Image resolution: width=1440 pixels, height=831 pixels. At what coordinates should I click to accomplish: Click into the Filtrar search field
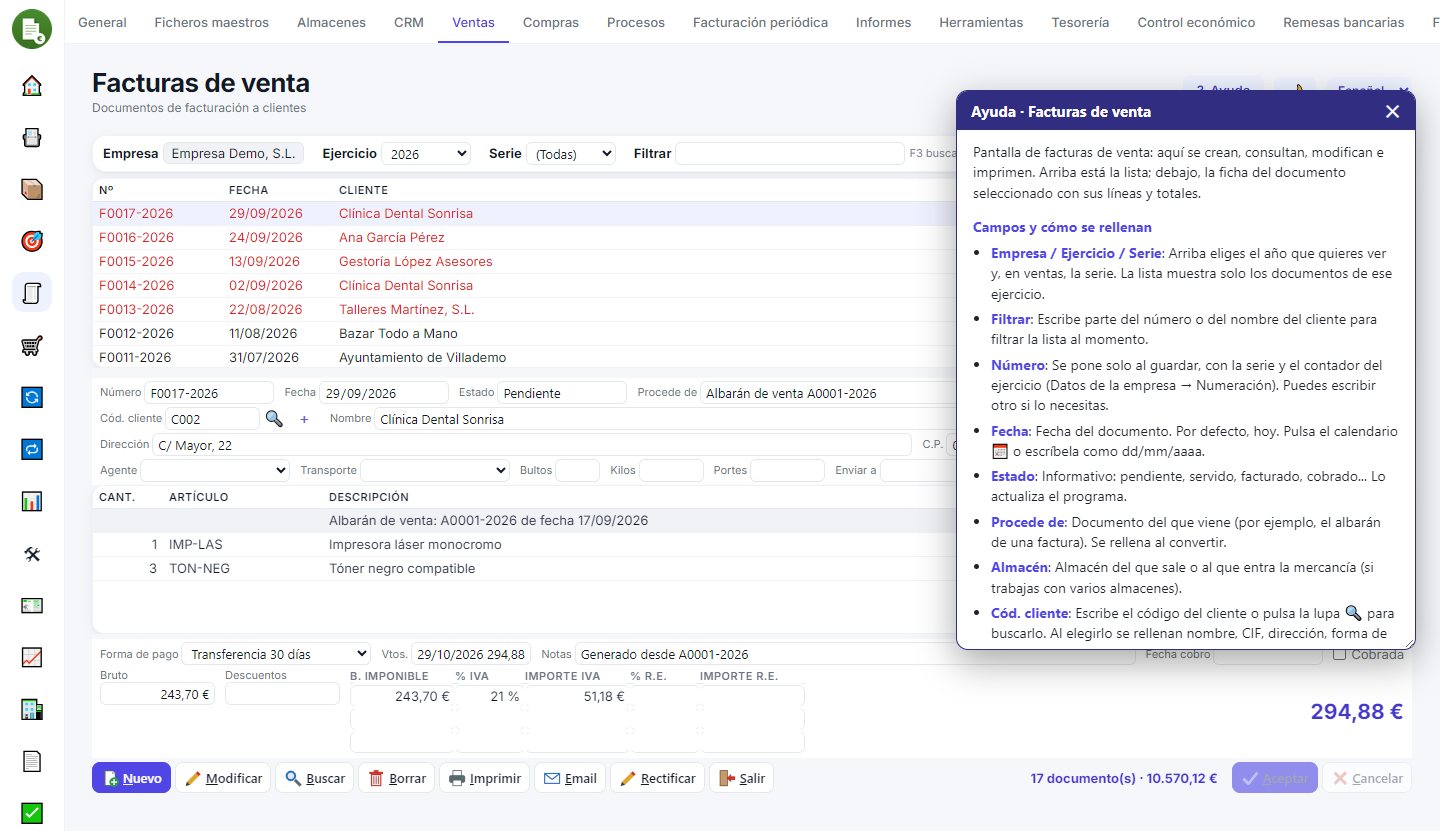pyautogui.click(x=790, y=154)
